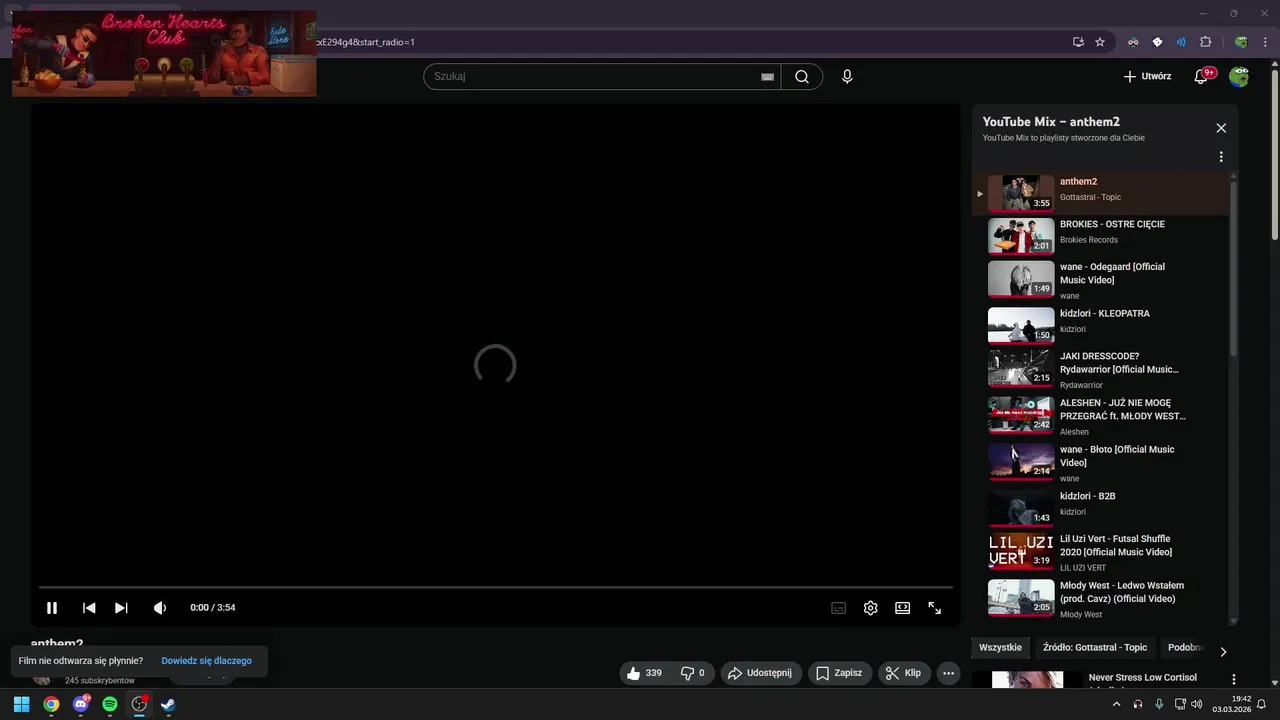Mute the player volume speaker icon
This screenshot has width=1280, height=720.
pyautogui.click(x=160, y=608)
